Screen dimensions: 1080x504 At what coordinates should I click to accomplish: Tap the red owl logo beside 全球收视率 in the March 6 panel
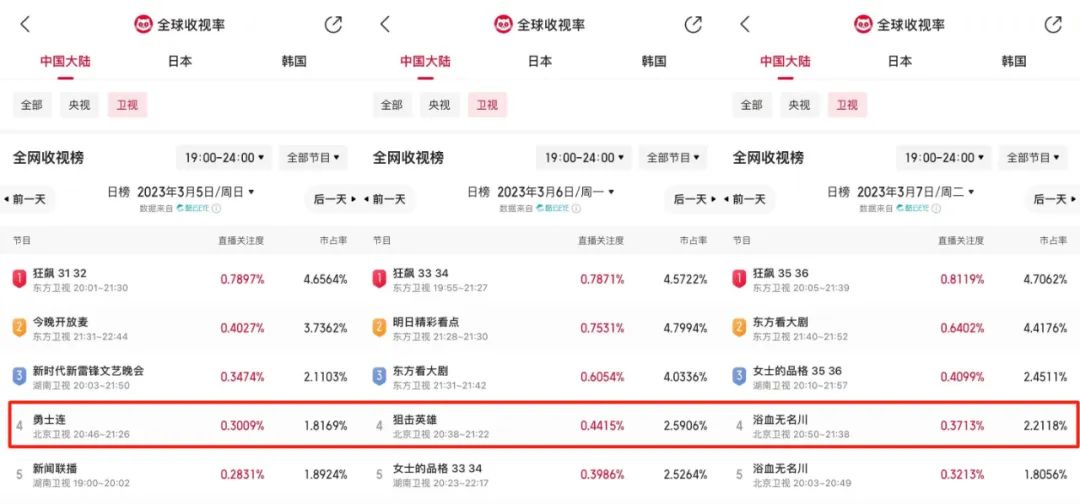pos(503,25)
